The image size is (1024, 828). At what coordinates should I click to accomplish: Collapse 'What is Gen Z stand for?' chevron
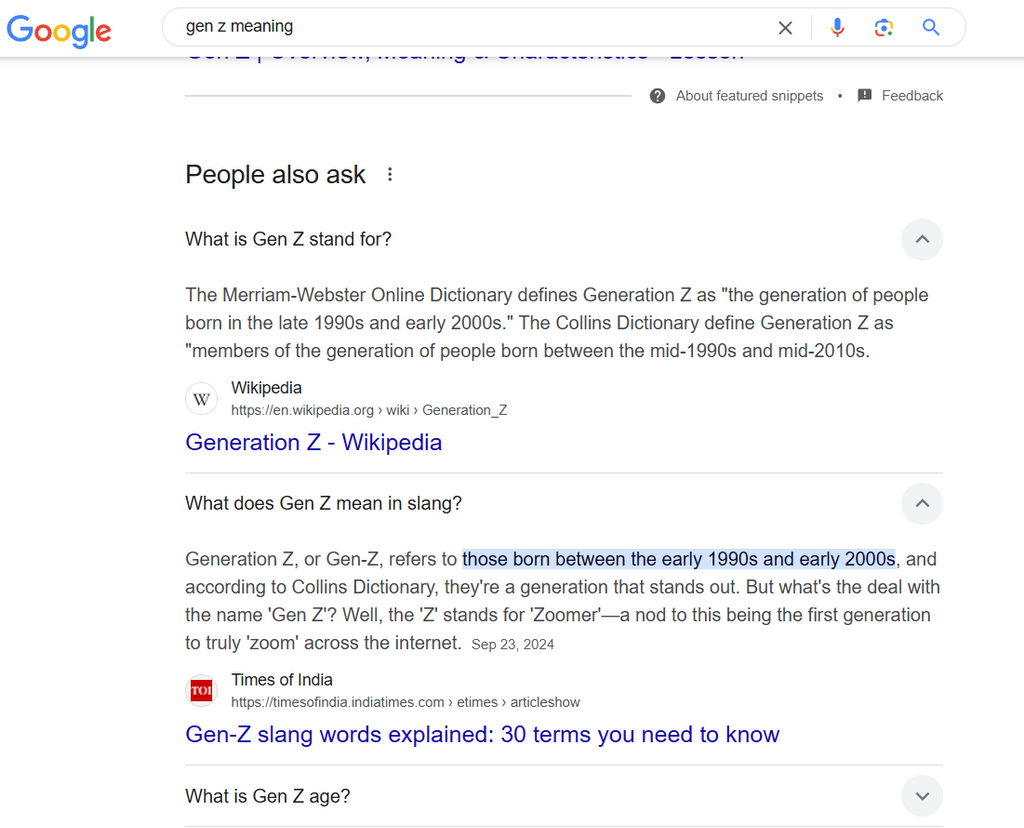point(921,239)
